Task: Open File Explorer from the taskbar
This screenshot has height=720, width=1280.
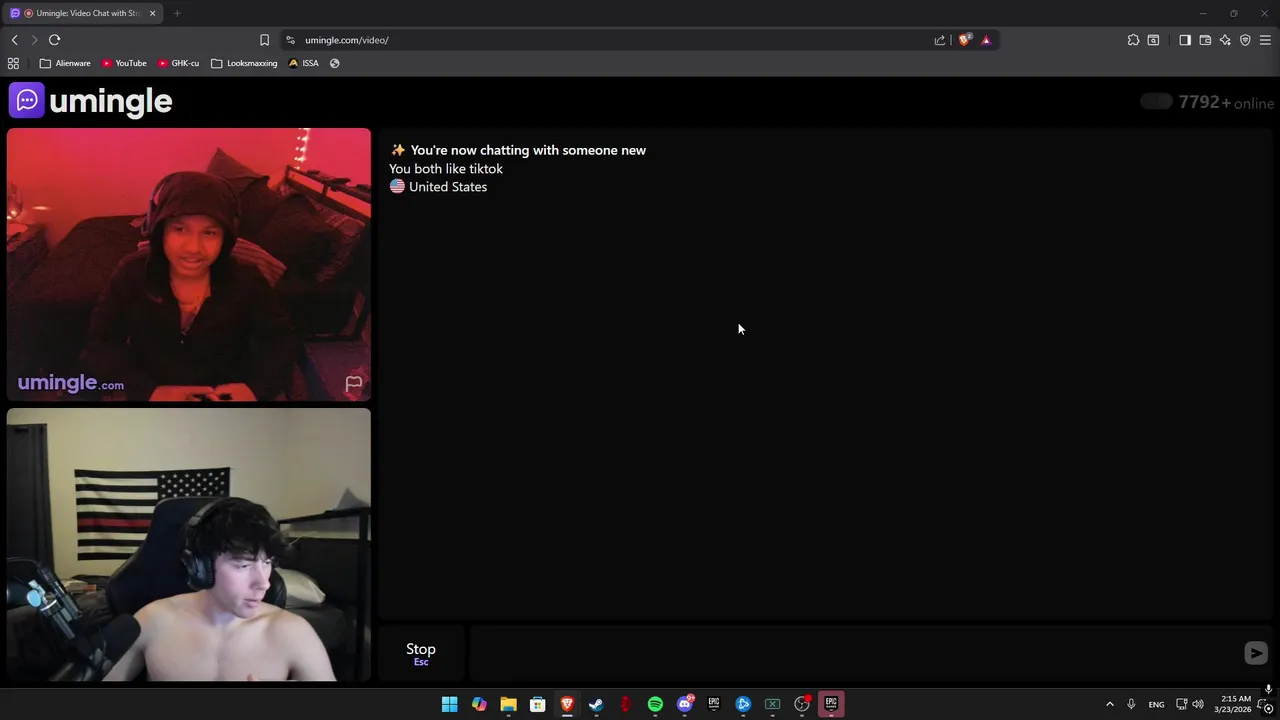Action: 508,704
